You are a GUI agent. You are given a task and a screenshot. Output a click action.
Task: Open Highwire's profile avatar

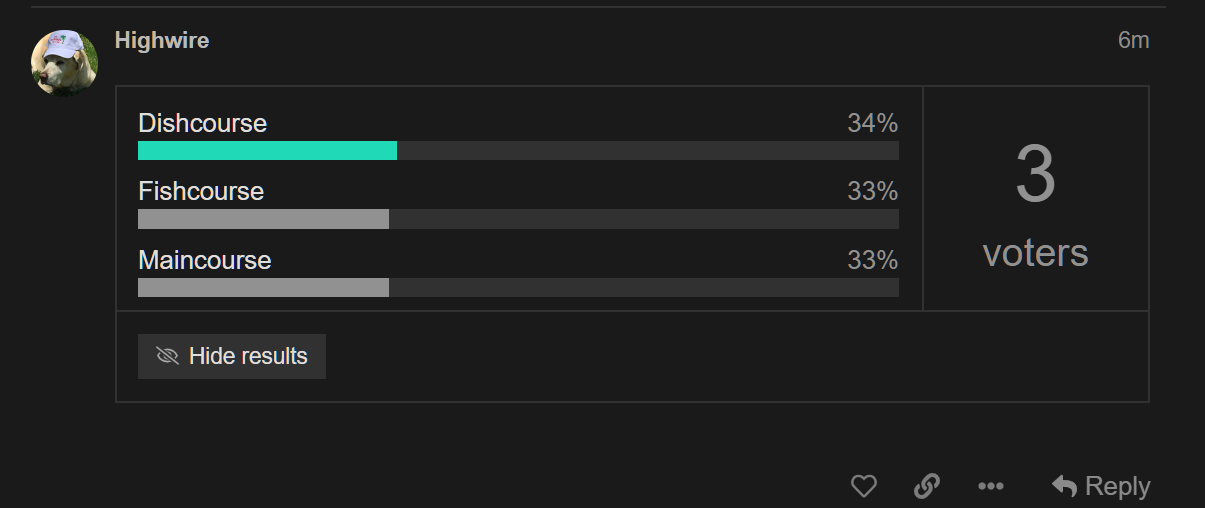tap(65, 62)
